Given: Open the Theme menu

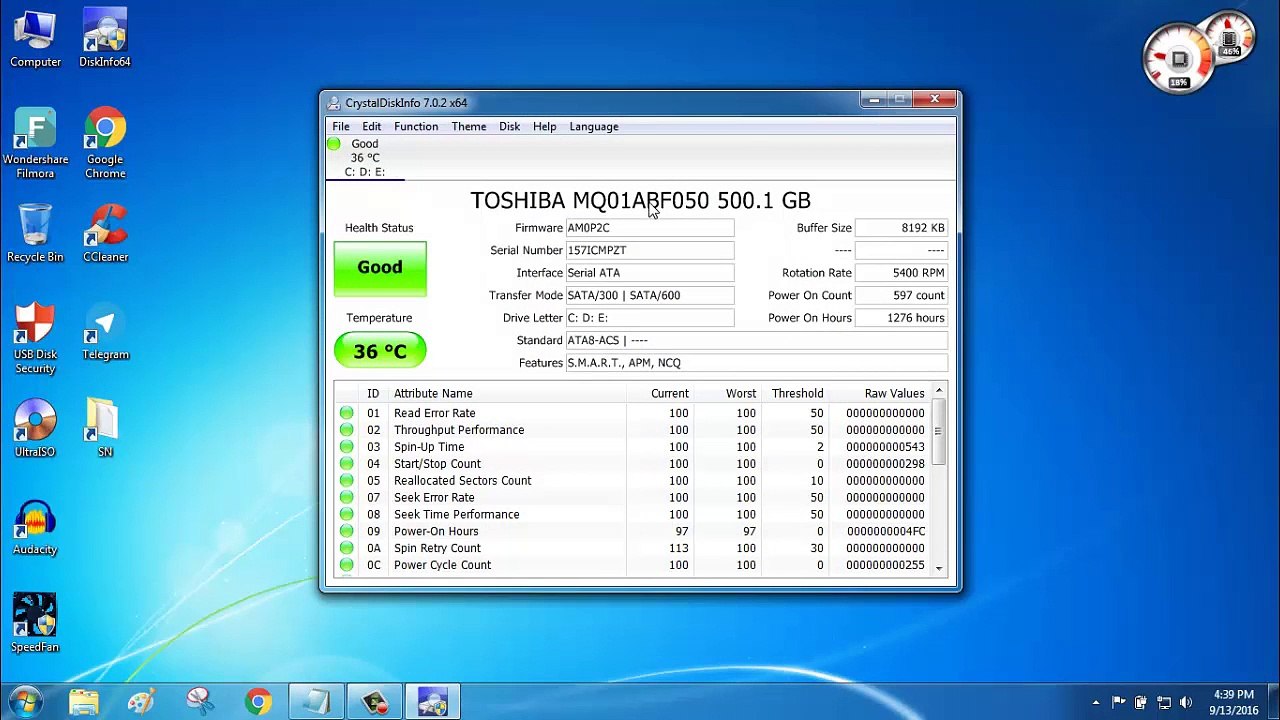Looking at the screenshot, I should pyautogui.click(x=469, y=127).
